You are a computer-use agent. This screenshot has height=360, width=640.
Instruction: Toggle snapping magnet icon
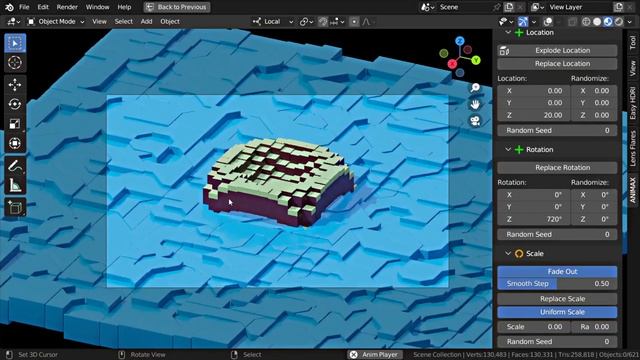click(323, 22)
